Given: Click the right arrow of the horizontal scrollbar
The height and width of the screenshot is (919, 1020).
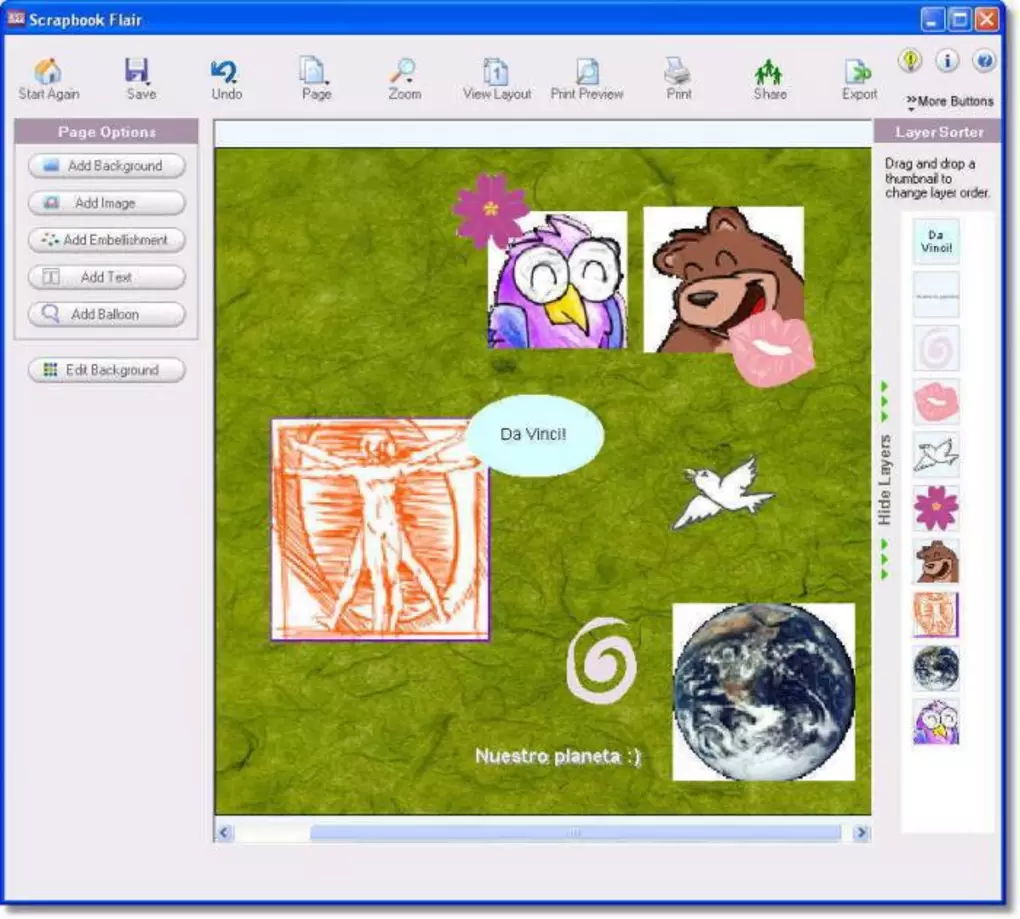Looking at the screenshot, I should (x=861, y=832).
